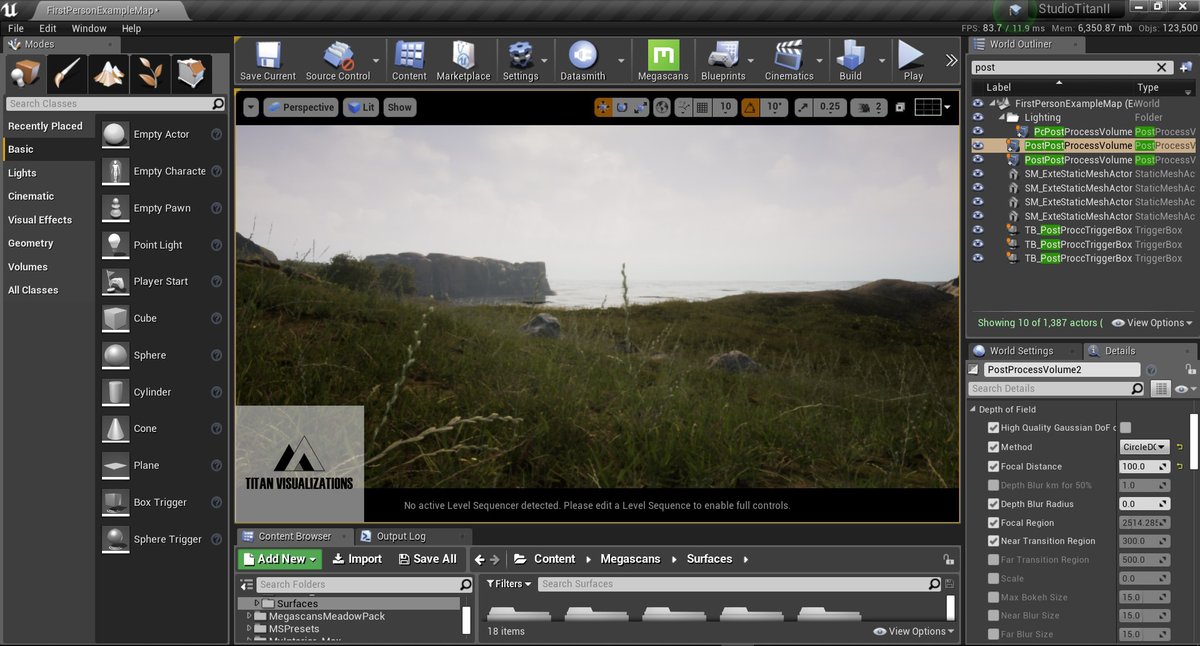The height and width of the screenshot is (646, 1200).
Task: Open the Cinematics toolbar icon
Action: (789, 61)
